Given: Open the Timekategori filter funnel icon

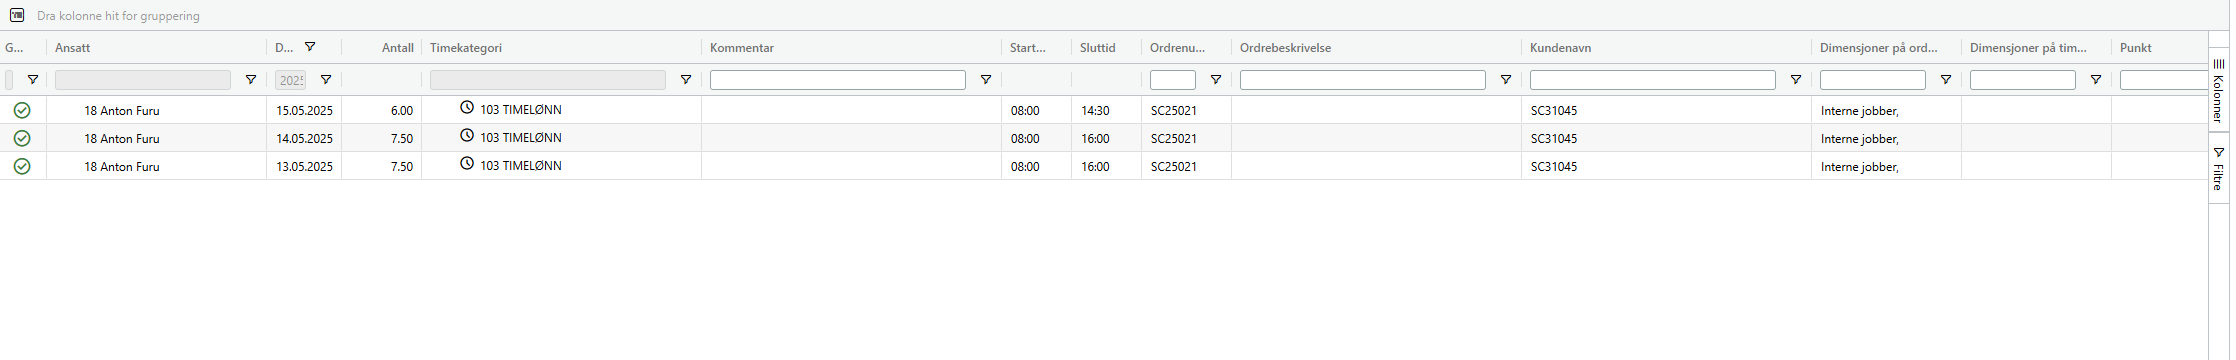Looking at the screenshot, I should click(x=686, y=80).
